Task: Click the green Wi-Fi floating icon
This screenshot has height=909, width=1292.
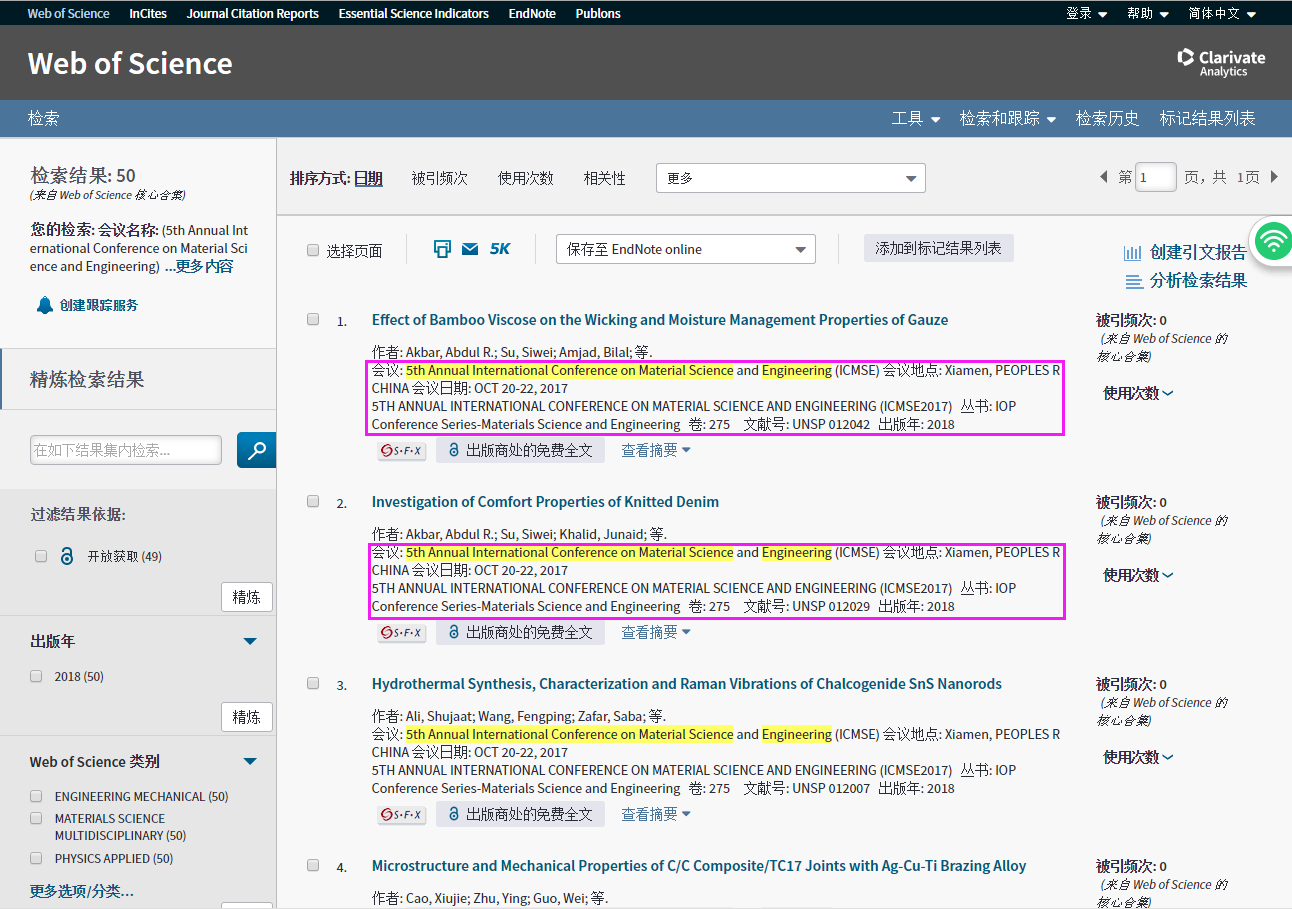Action: click(x=1273, y=241)
